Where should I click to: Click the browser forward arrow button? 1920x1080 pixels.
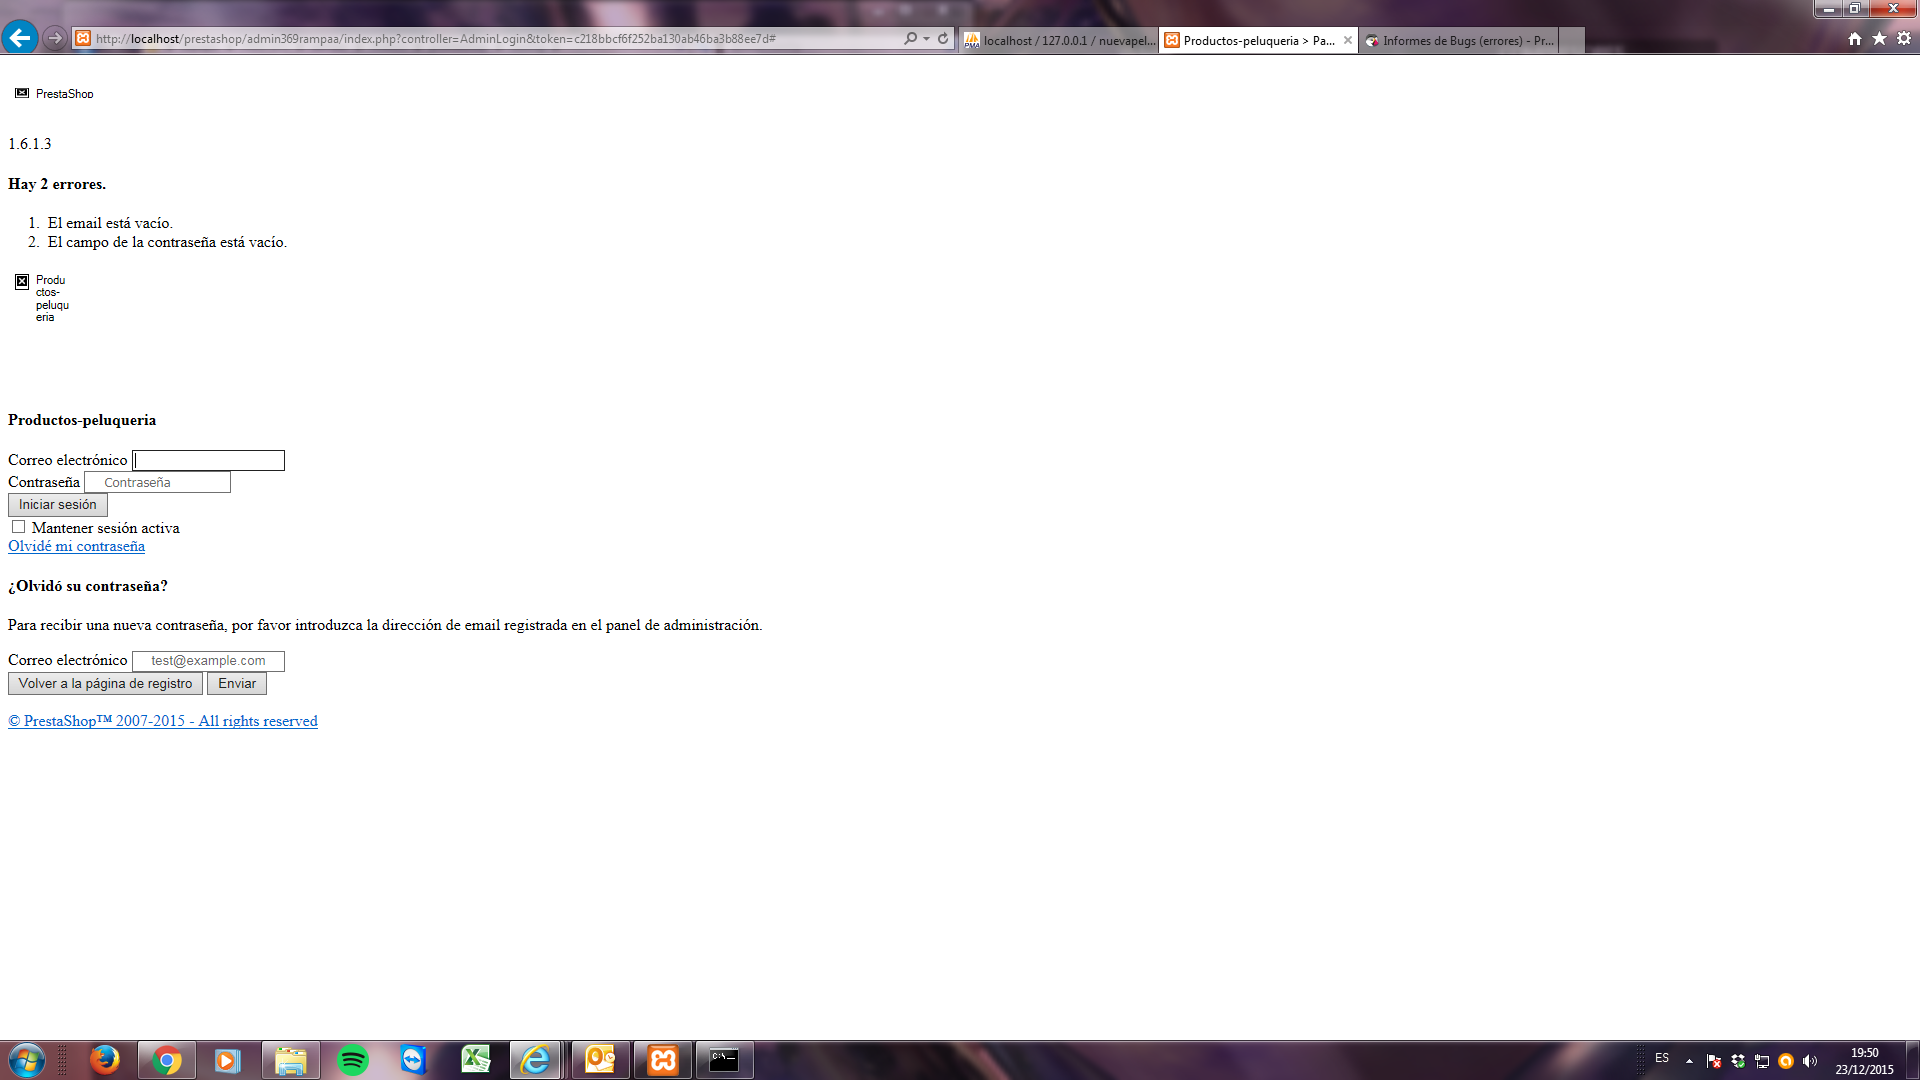coord(55,38)
